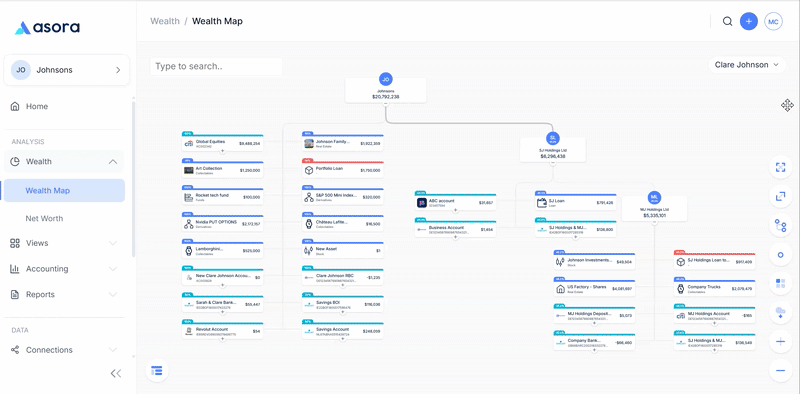800x394 pixels.
Task: Click the fit-to-screen icon on right toolbar
Action: [780, 167]
